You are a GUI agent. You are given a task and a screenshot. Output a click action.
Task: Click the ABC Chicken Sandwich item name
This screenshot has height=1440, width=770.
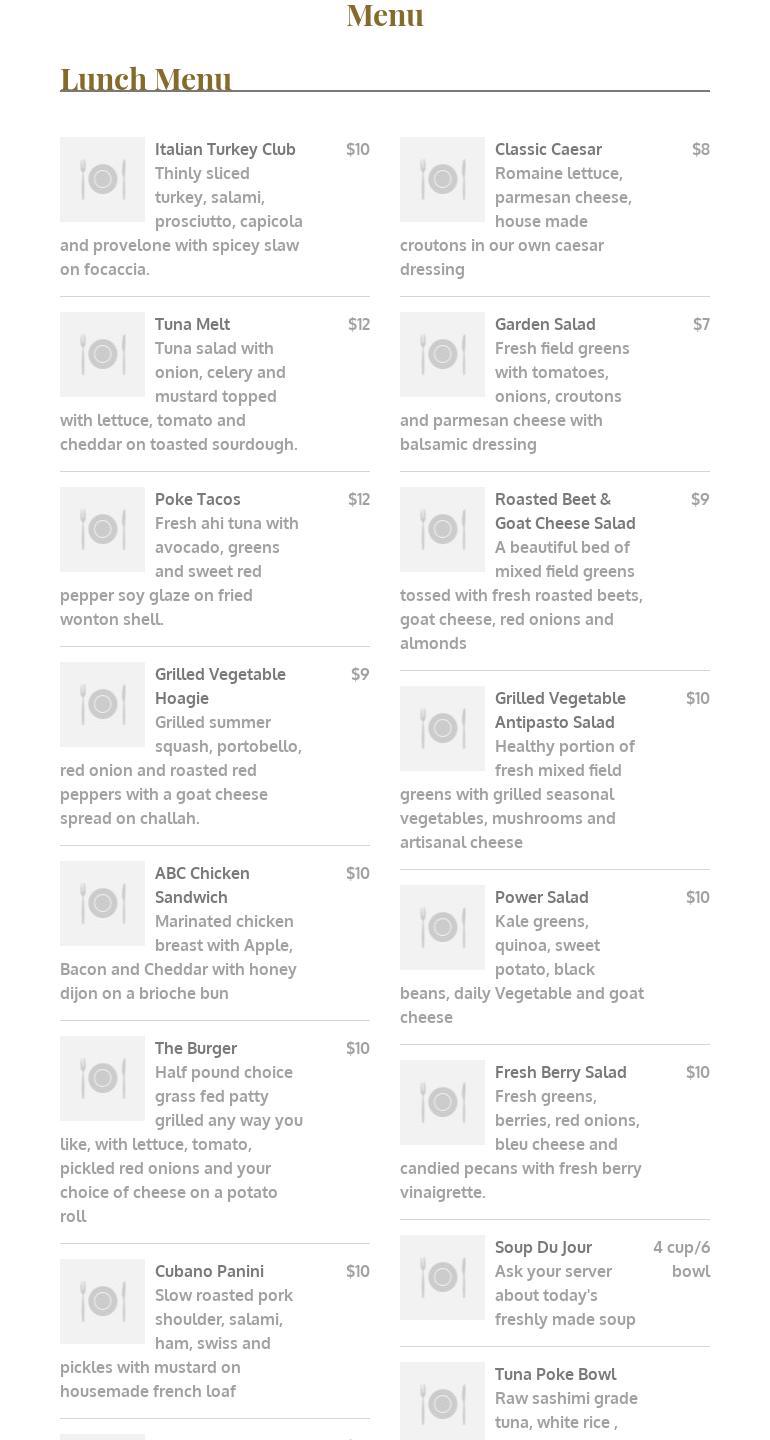202,885
